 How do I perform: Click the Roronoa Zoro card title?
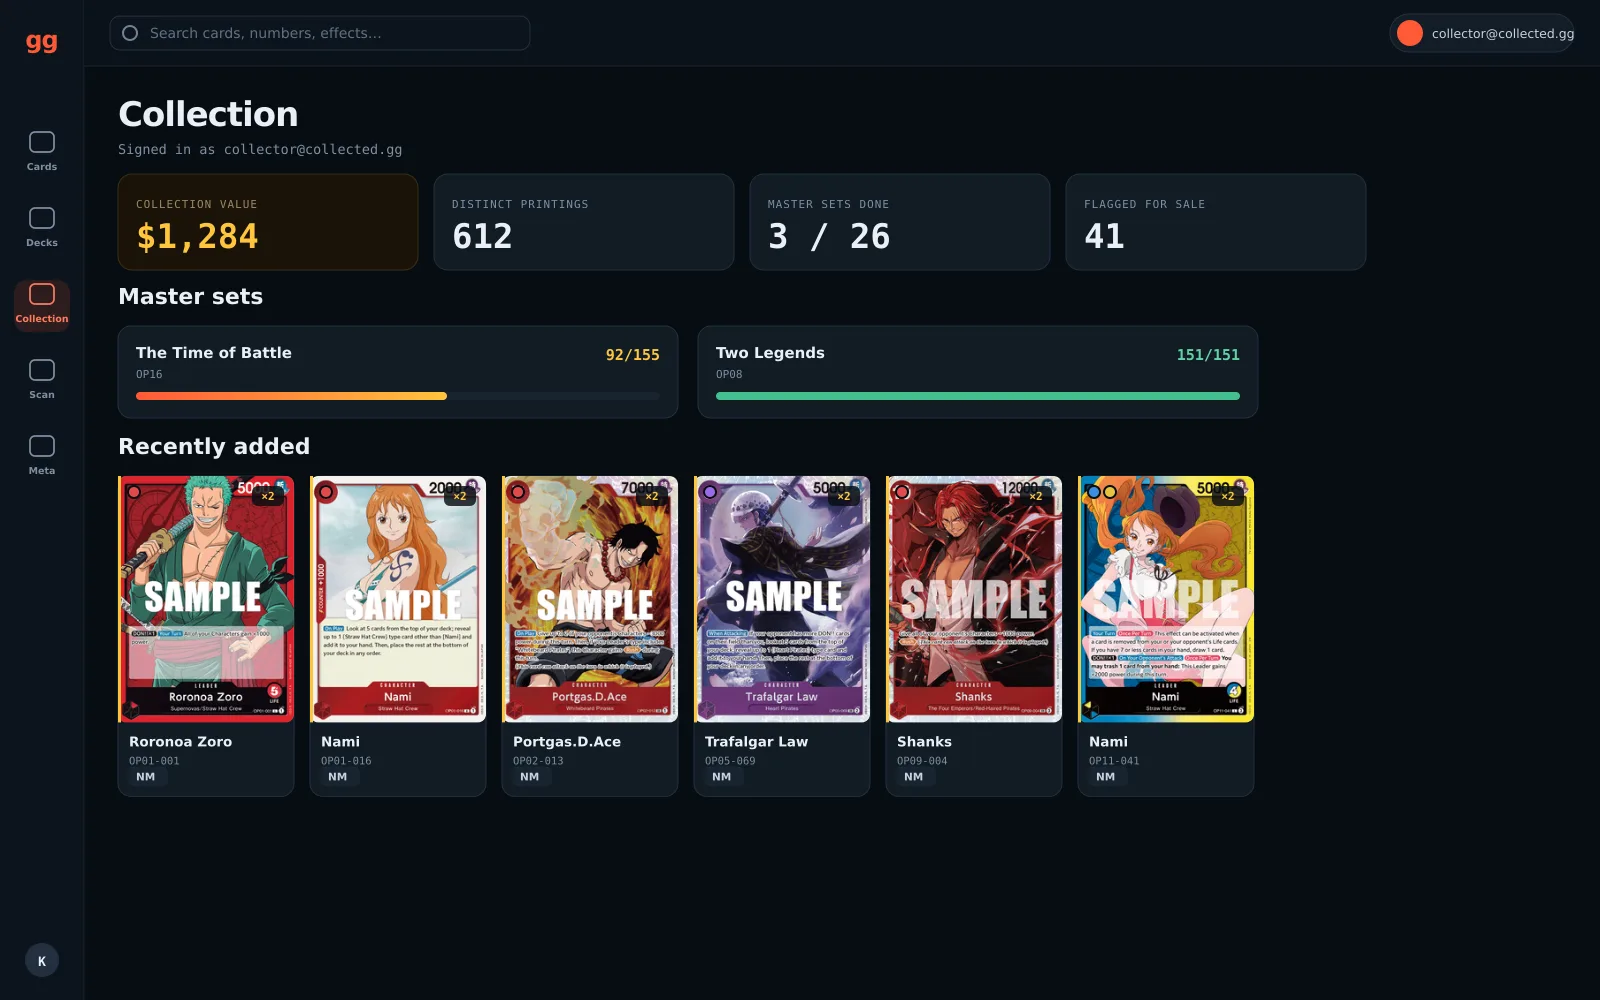(x=181, y=742)
